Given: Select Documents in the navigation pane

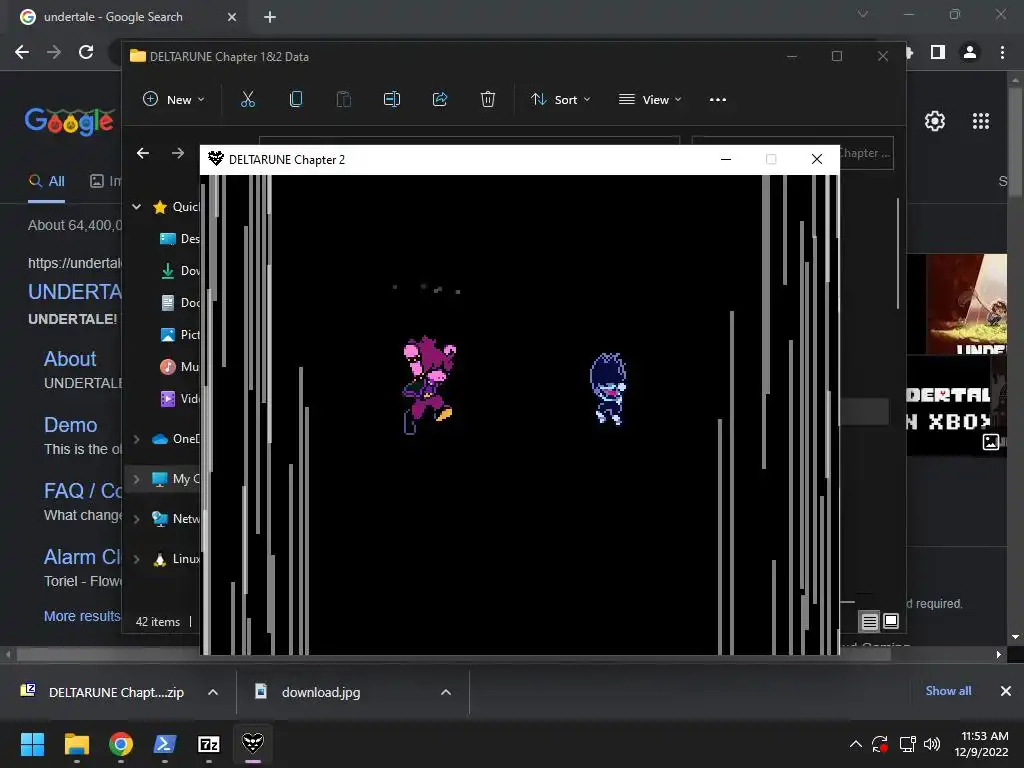Looking at the screenshot, I should (180, 302).
